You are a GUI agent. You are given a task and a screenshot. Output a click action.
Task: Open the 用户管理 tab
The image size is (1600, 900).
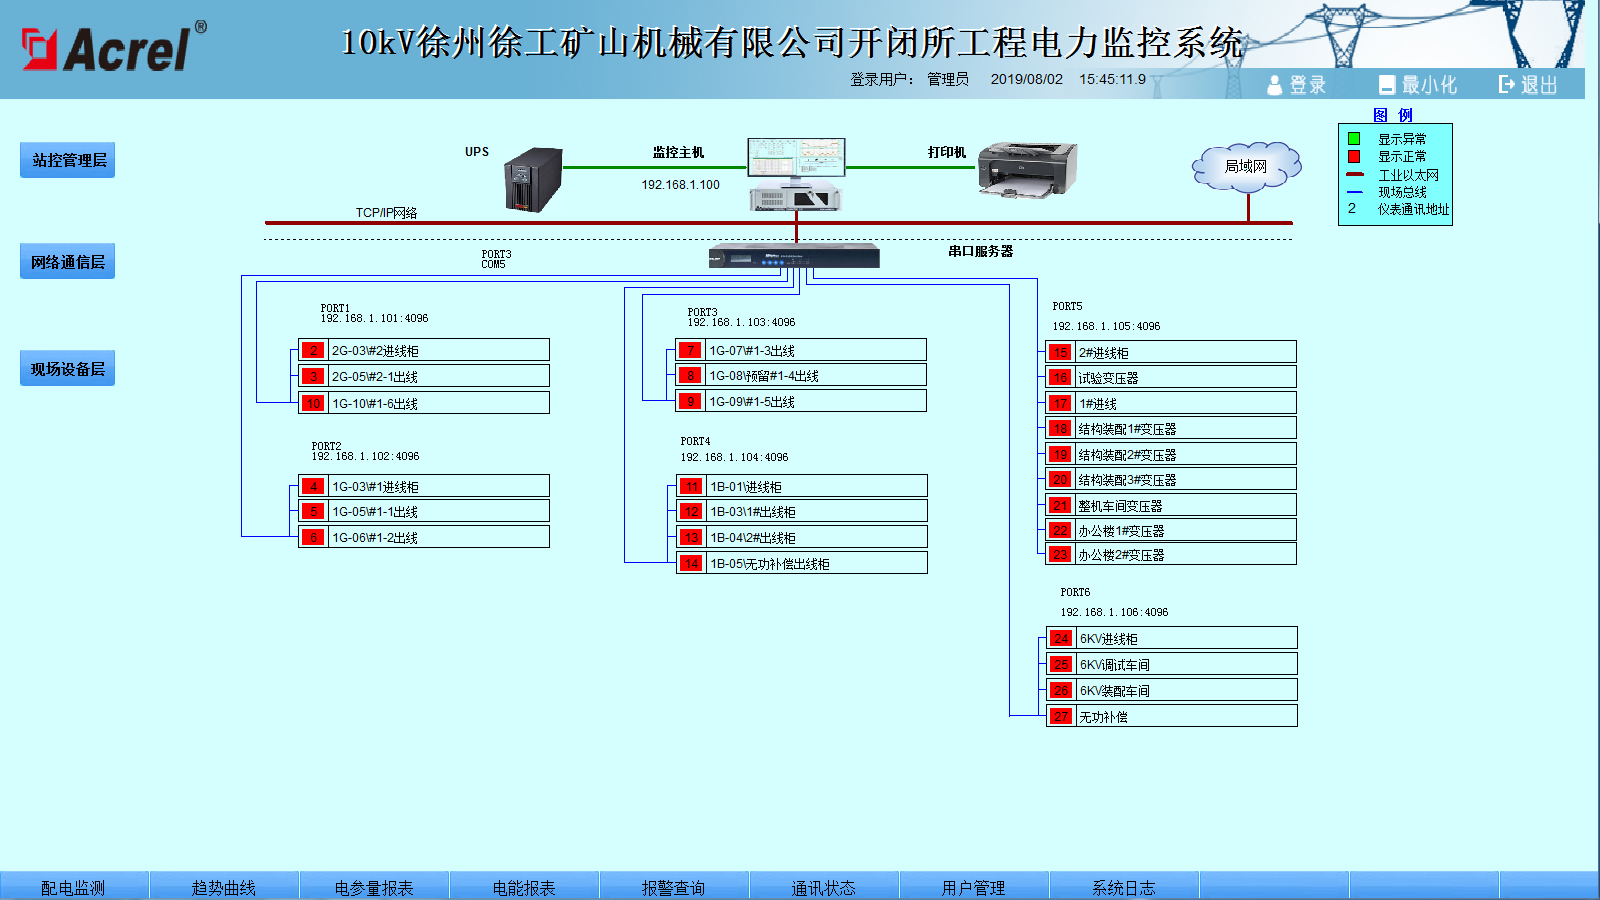click(974, 887)
